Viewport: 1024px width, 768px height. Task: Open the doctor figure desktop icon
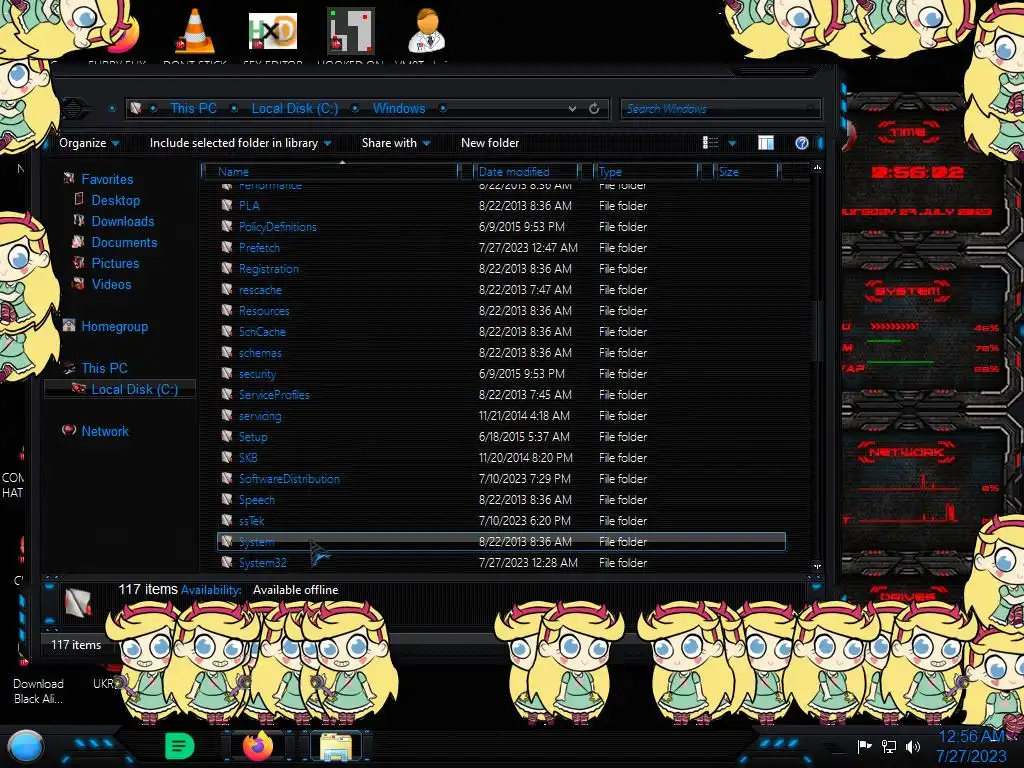(426, 31)
